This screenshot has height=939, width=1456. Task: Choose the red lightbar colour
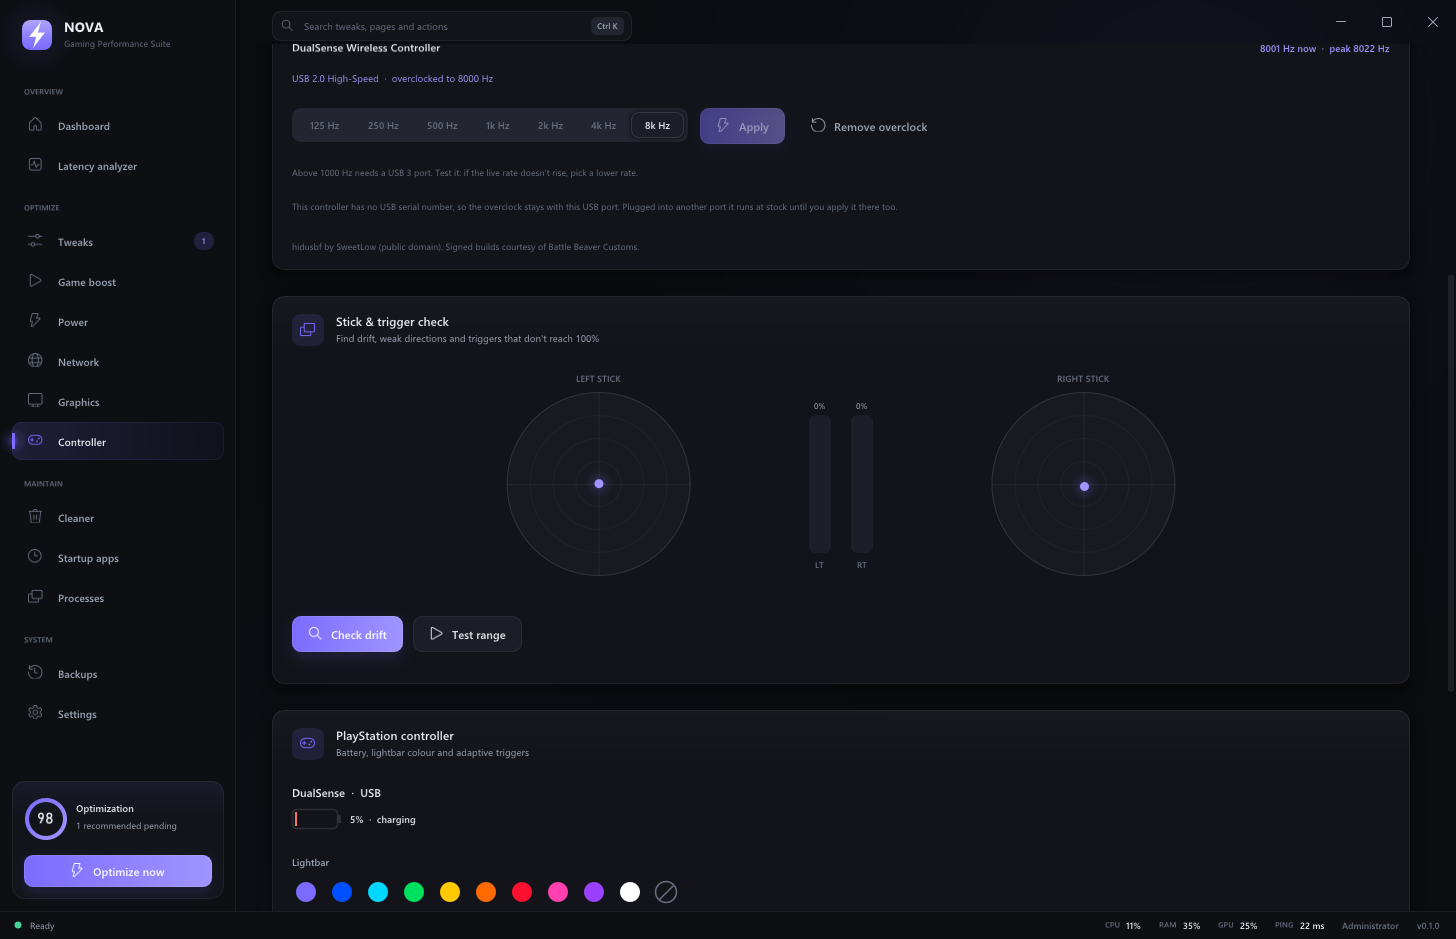(x=522, y=892)
